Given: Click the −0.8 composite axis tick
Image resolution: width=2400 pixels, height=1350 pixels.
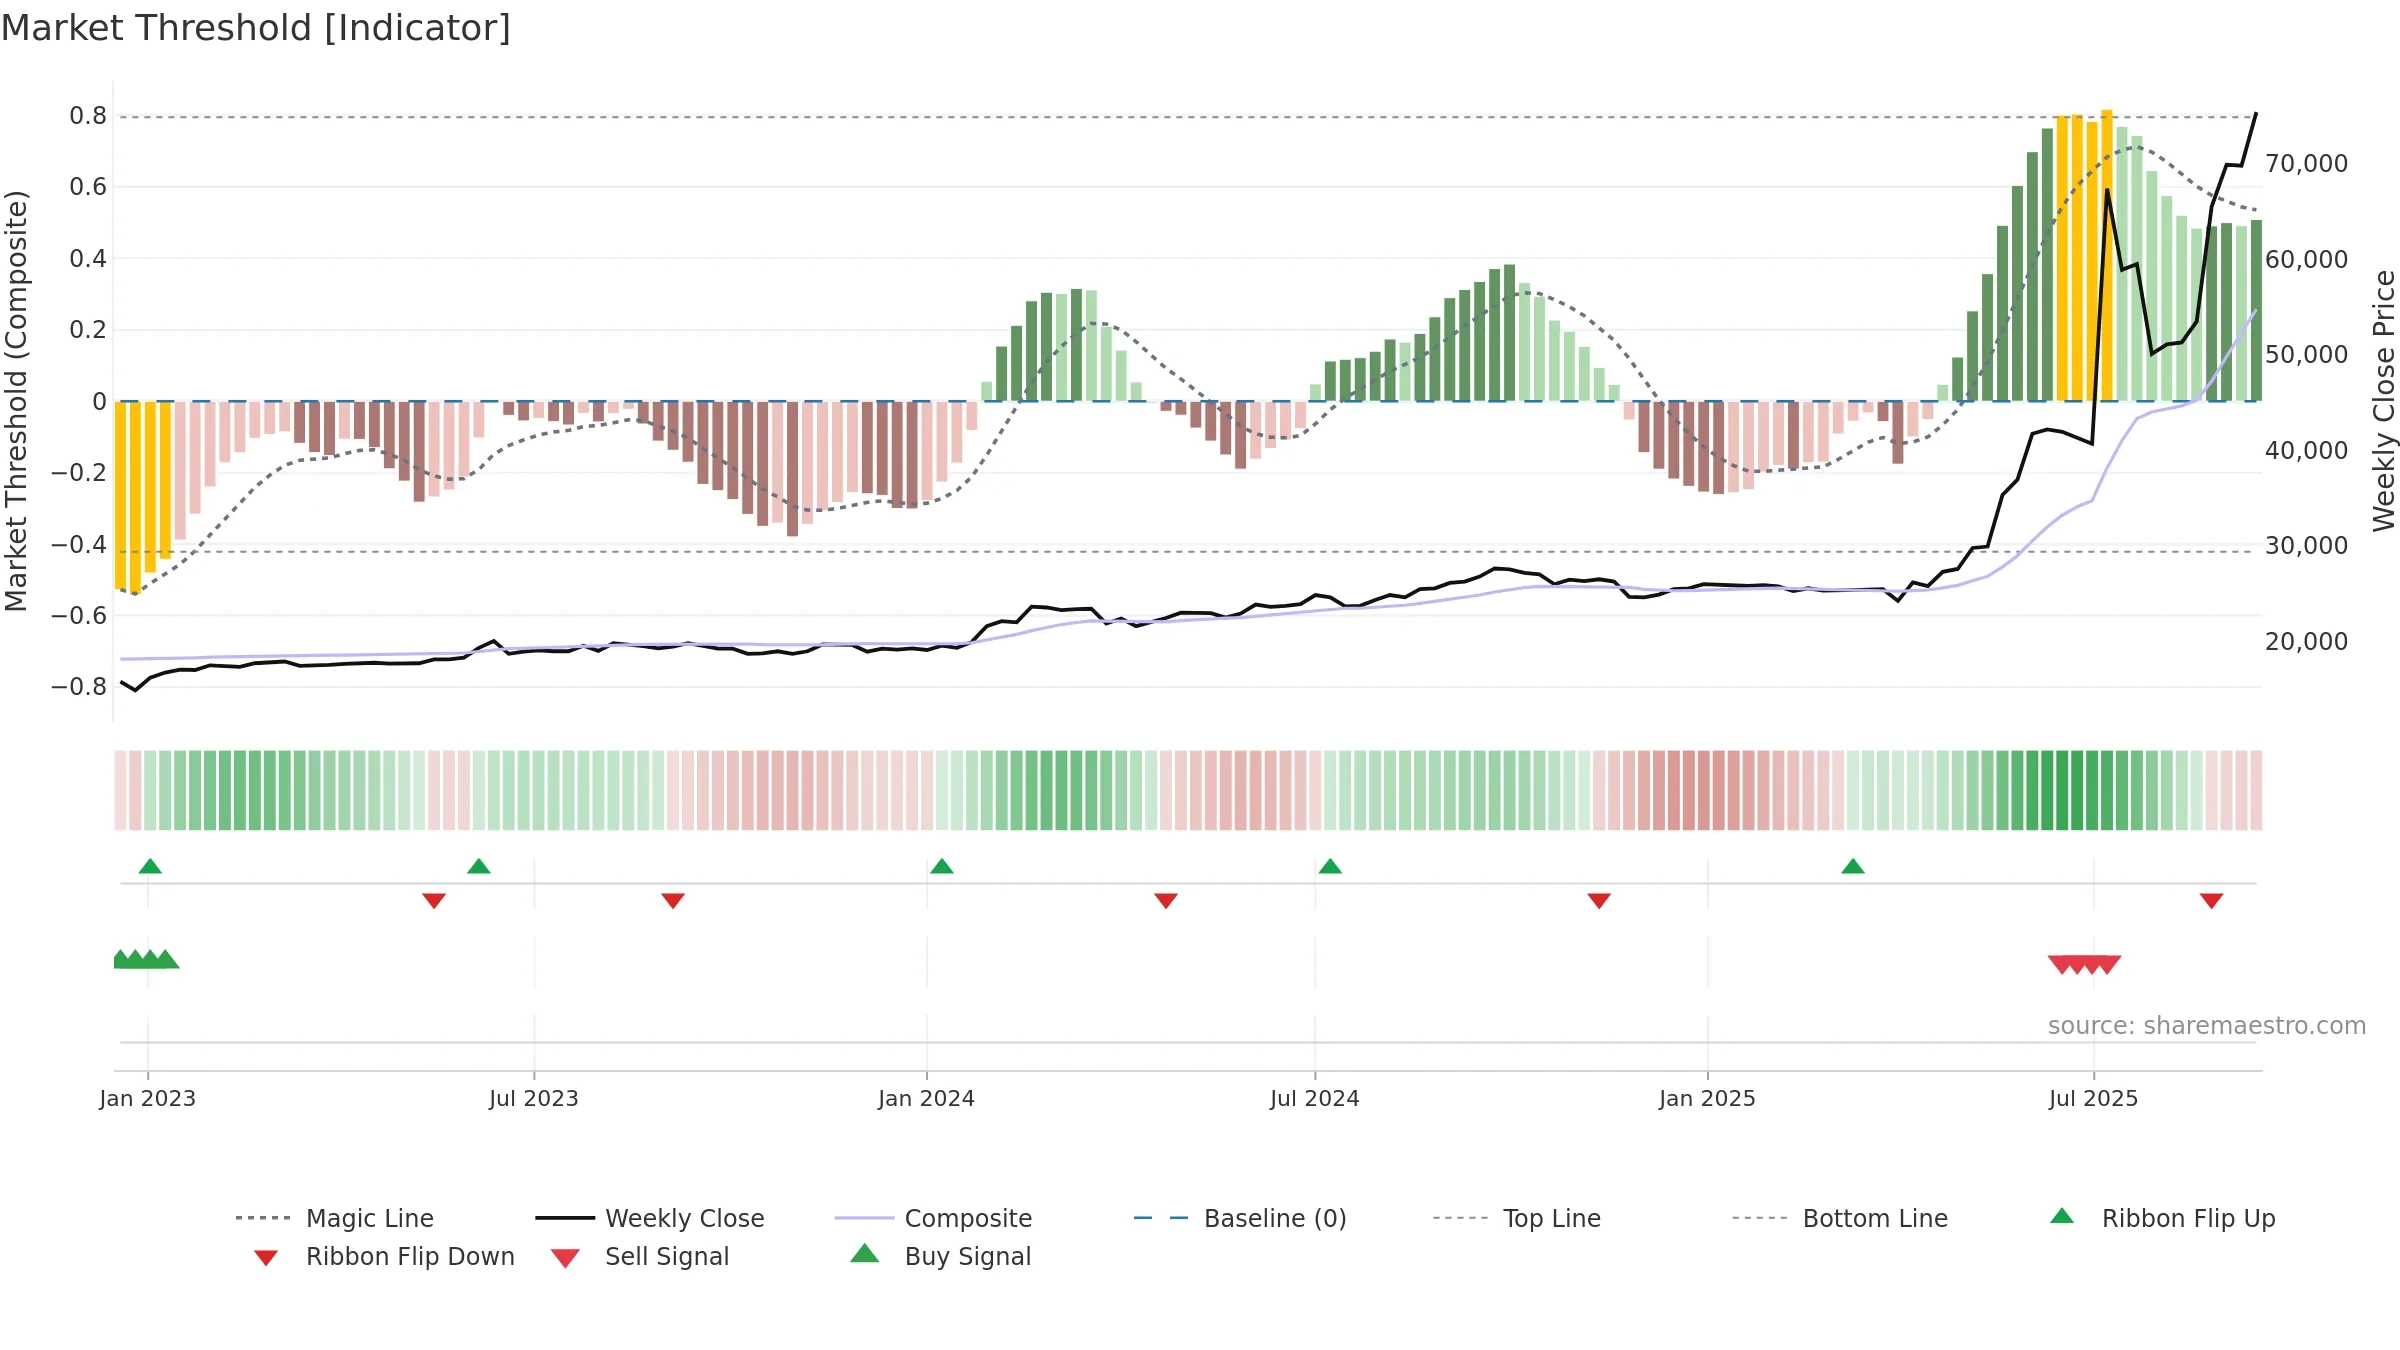Looking at the screenshot, I should click(79, 687).
